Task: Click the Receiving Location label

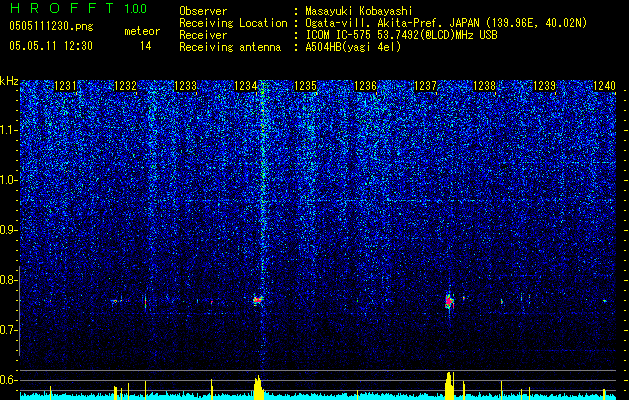Action: pyautogui.click(x=233, y=23)
